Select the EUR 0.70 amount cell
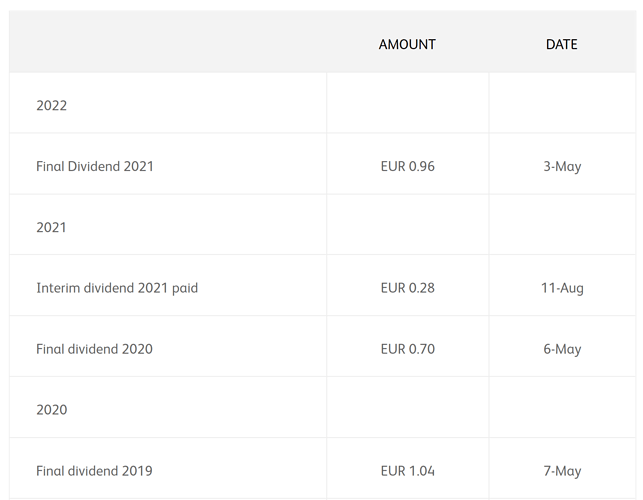Screen dimensions: 643x500 (408, 349)
